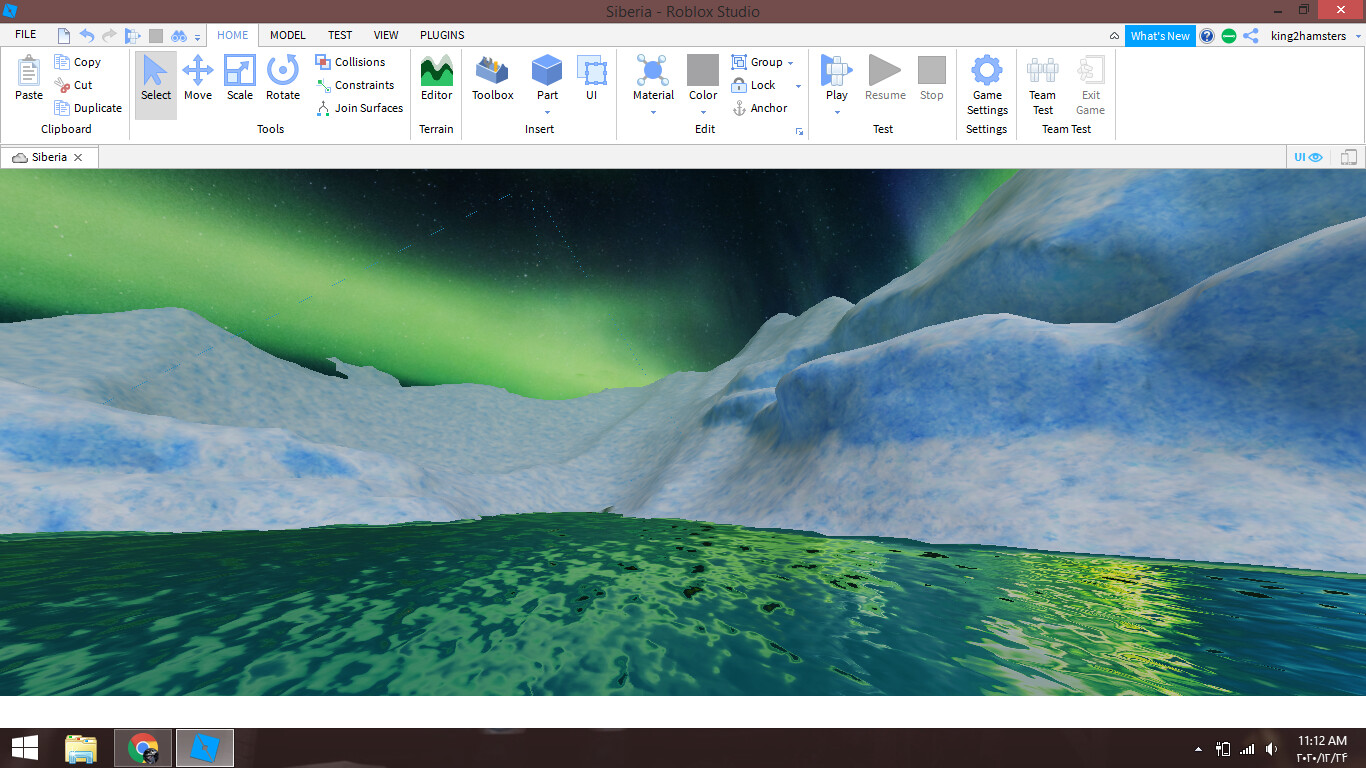
Task: Open the Toolbox panel
Action: [492, 78]
